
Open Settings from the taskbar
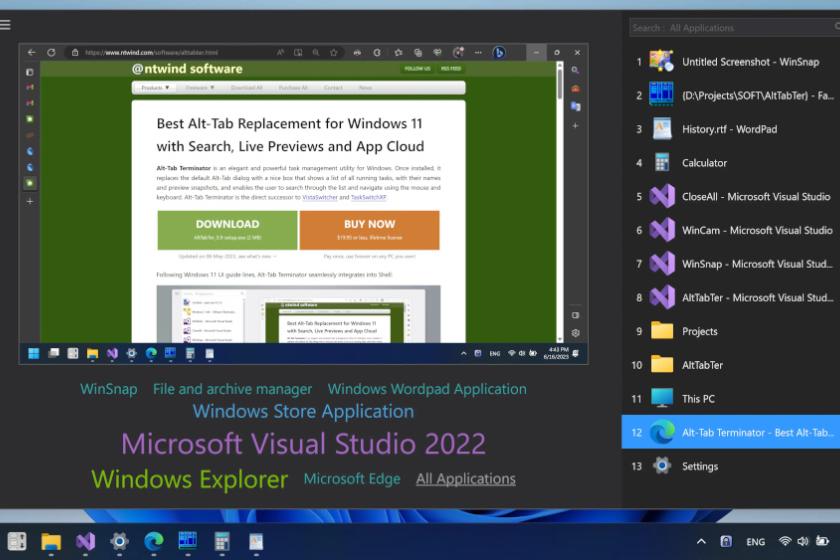pyautogui.click(x=119, y=542)
